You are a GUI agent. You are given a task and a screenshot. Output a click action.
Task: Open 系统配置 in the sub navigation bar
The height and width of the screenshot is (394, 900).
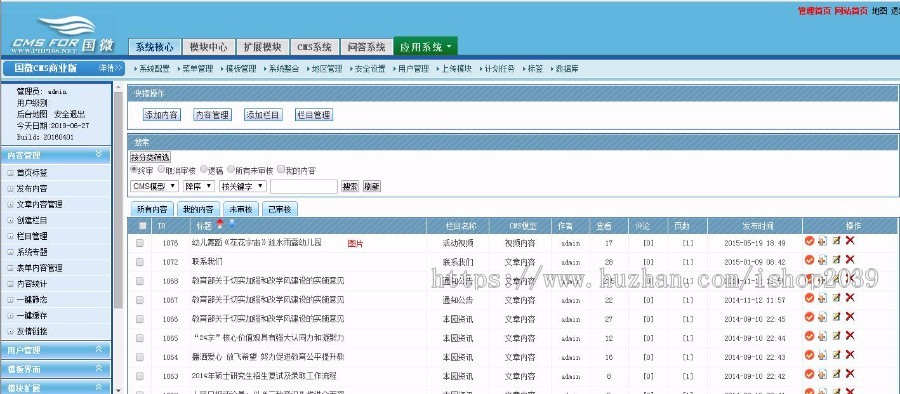[x=154, y=68]
